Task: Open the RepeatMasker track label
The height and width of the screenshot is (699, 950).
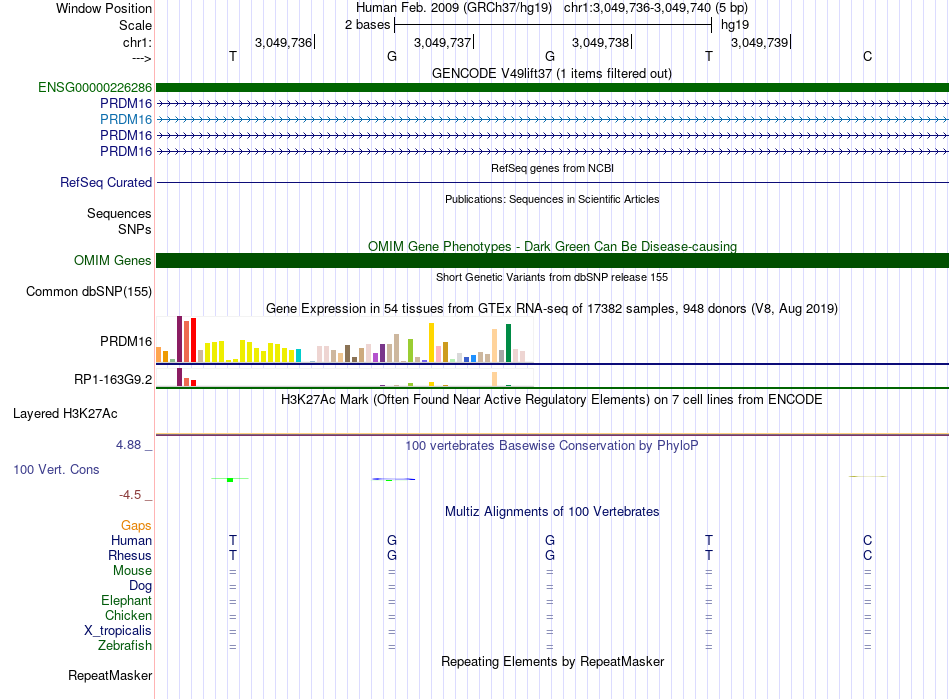Action: (x=110, y=675)
